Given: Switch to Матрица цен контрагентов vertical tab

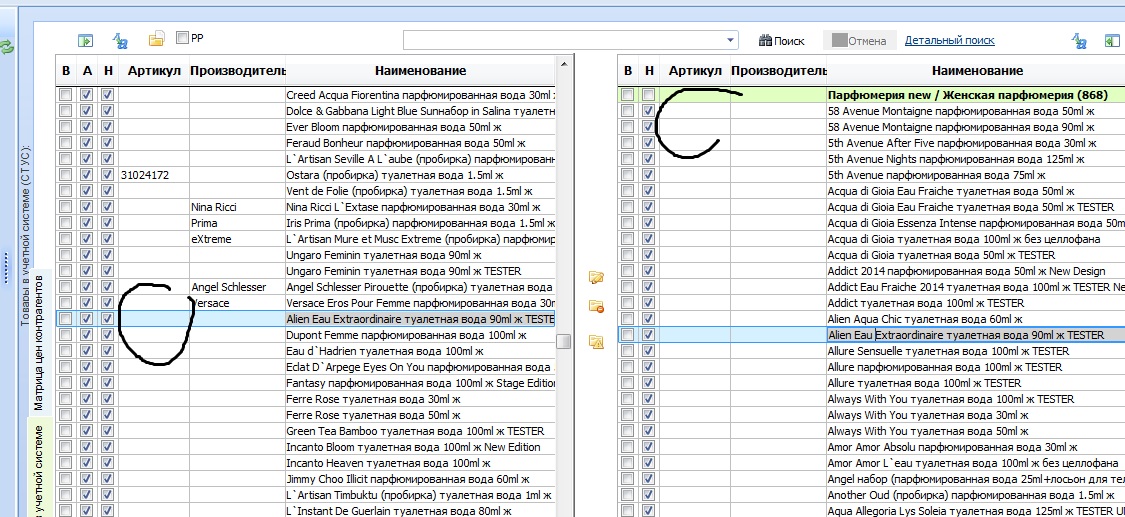Looking at the screenshot, I should pos(39,342).
